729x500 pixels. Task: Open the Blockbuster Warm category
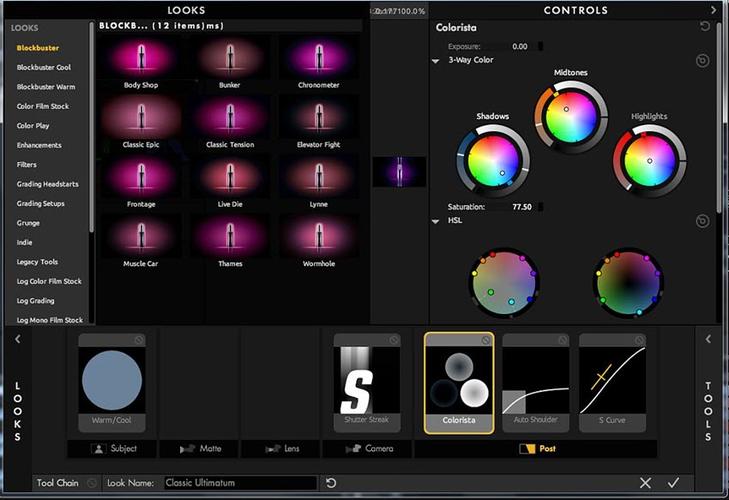tap(46, 87)
